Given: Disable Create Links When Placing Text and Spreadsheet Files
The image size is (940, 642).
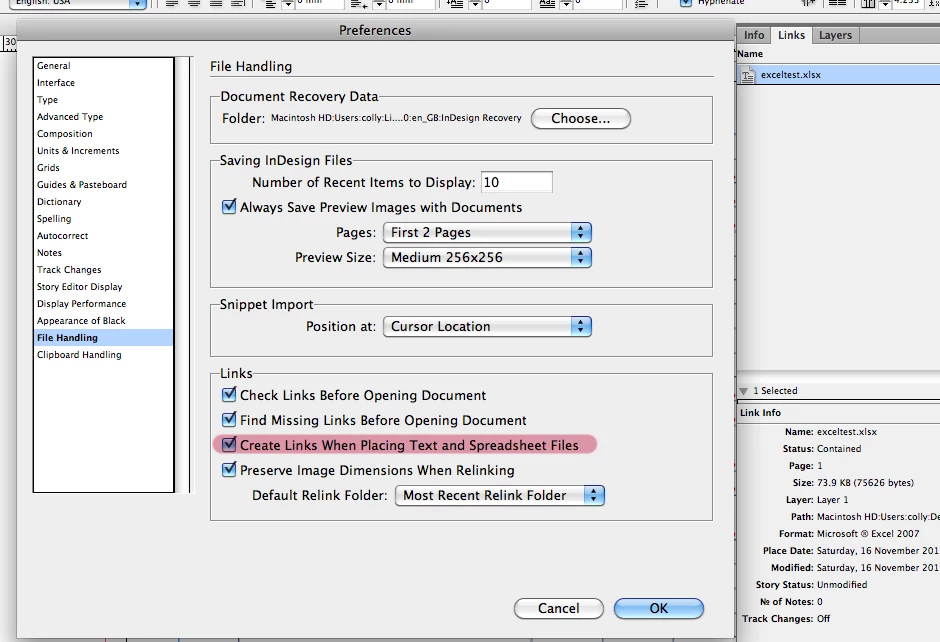Looking at the screenshot, I should click(229, 444).
